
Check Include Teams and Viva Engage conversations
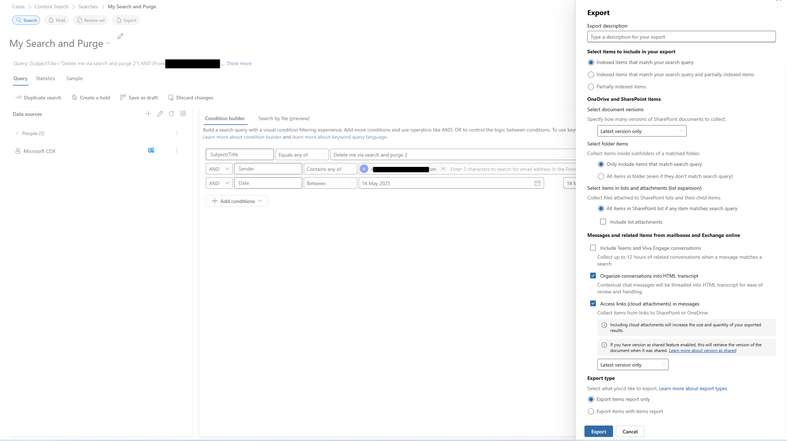(x=593, y=248)
